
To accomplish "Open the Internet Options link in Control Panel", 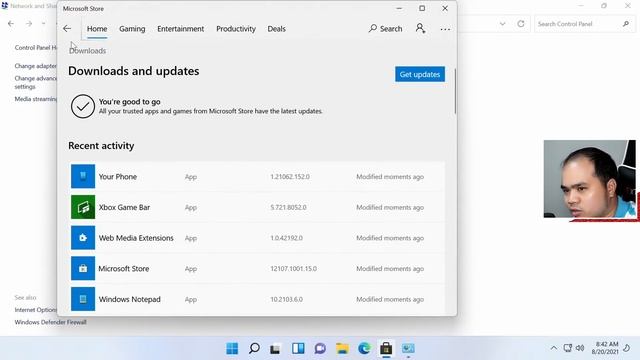I will point(36,310).
